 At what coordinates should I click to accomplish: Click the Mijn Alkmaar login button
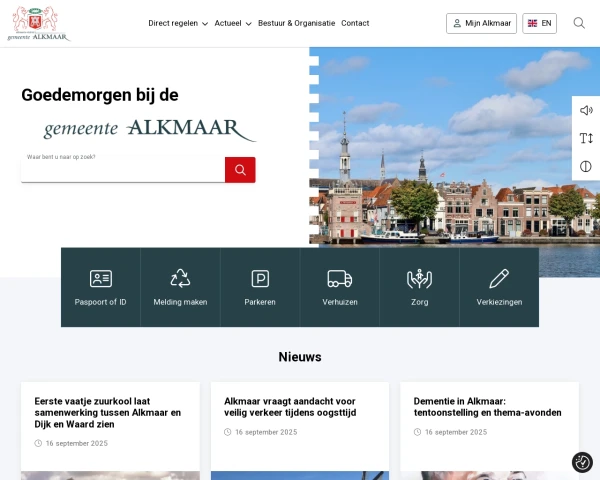(x=480, y=23)
